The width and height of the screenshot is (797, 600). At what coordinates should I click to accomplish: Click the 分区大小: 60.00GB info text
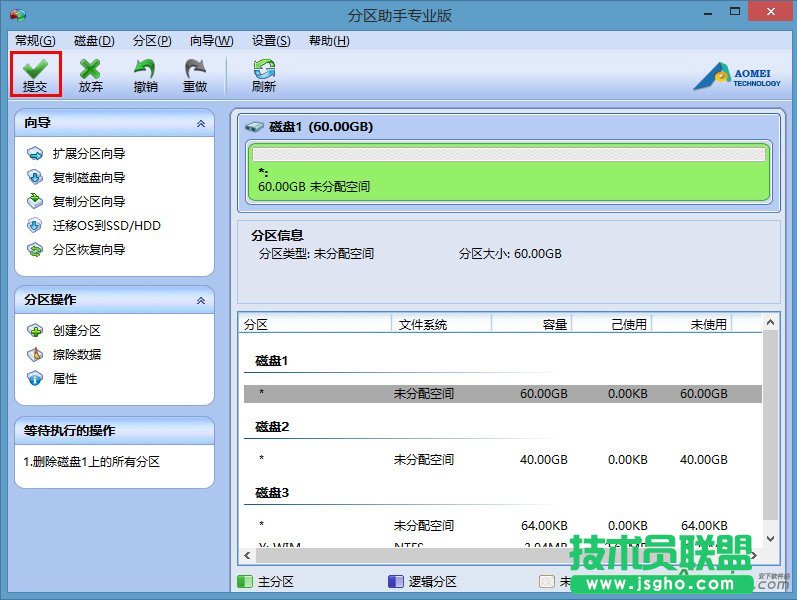click(x=510, y=253)
